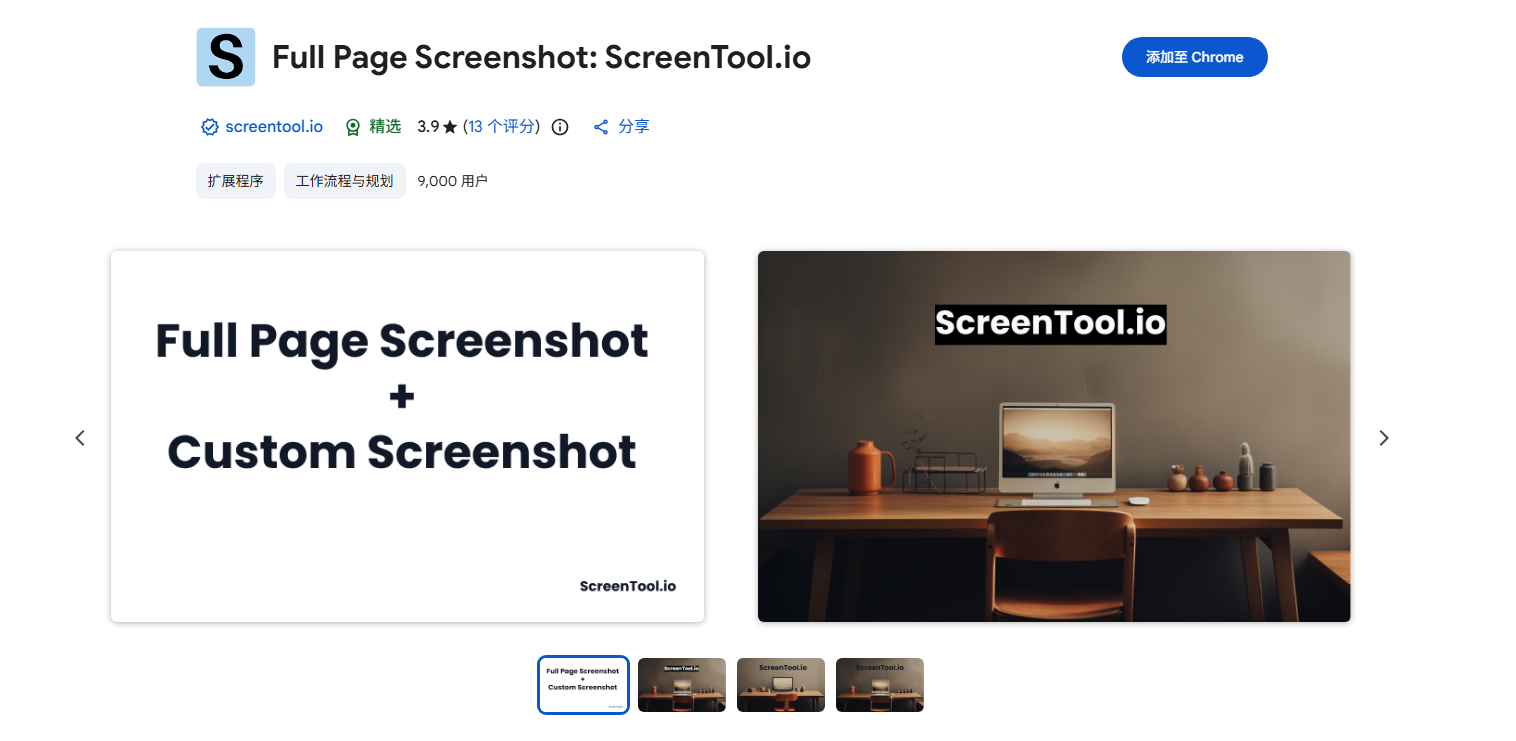Click the 分享 share button
The height and width of the screenshot is (741, 1516).
621,127
